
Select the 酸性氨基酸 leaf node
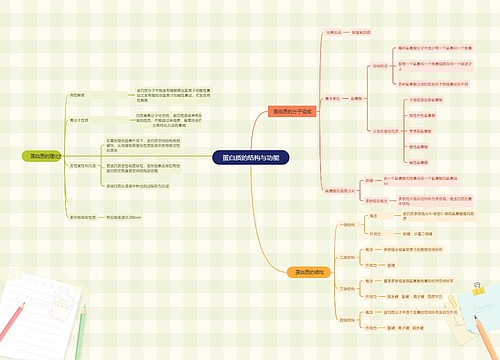419,147
